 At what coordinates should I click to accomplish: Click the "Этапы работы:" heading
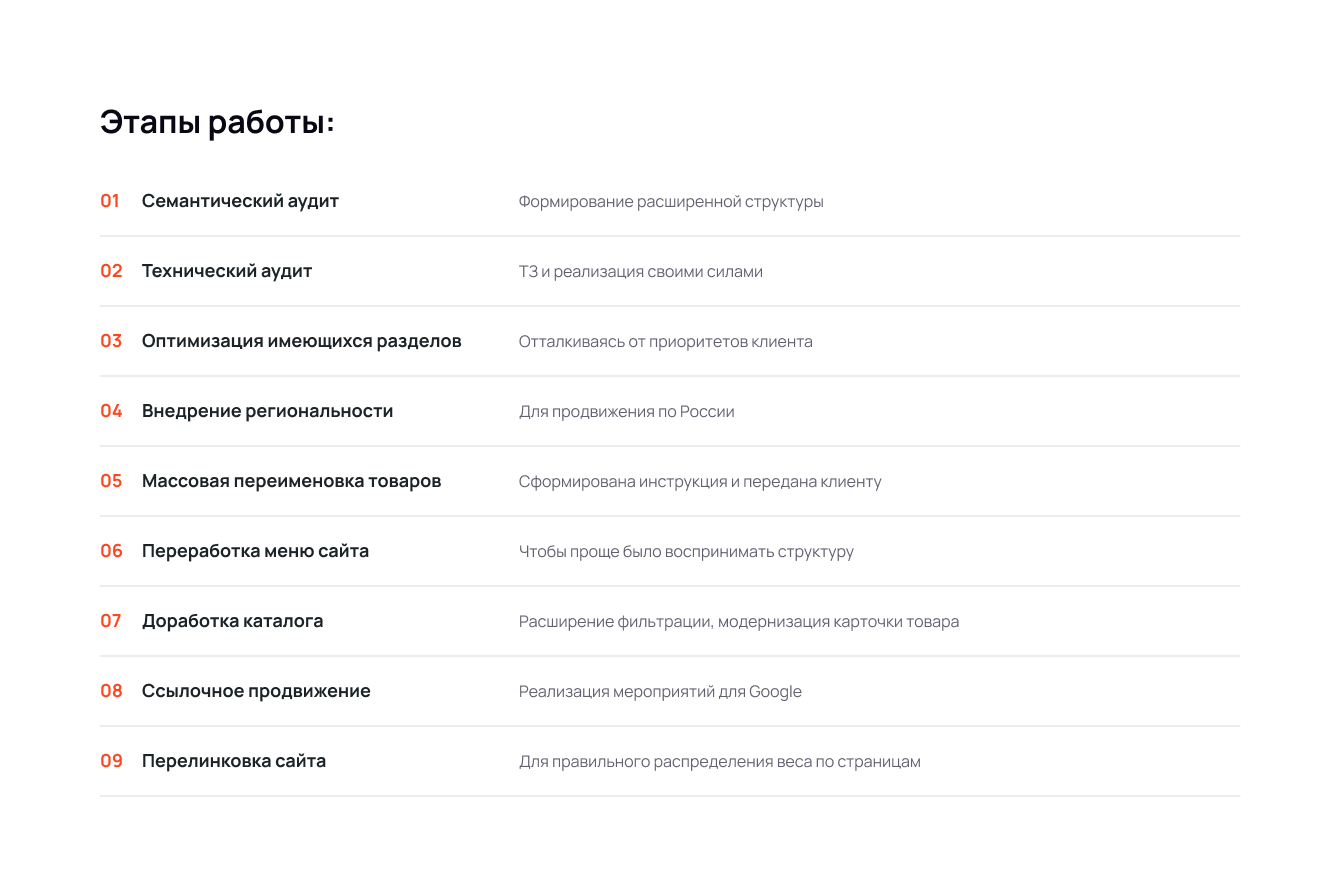click(217, 124)
